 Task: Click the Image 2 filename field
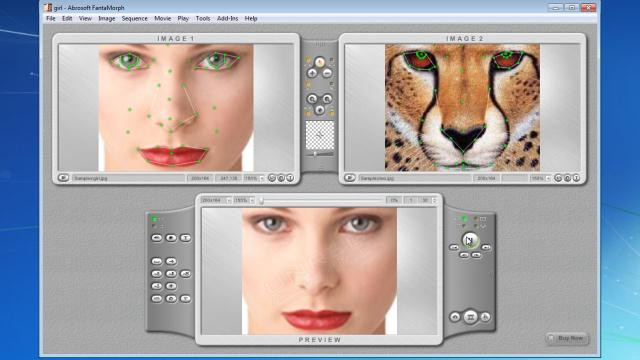point(415,178)
